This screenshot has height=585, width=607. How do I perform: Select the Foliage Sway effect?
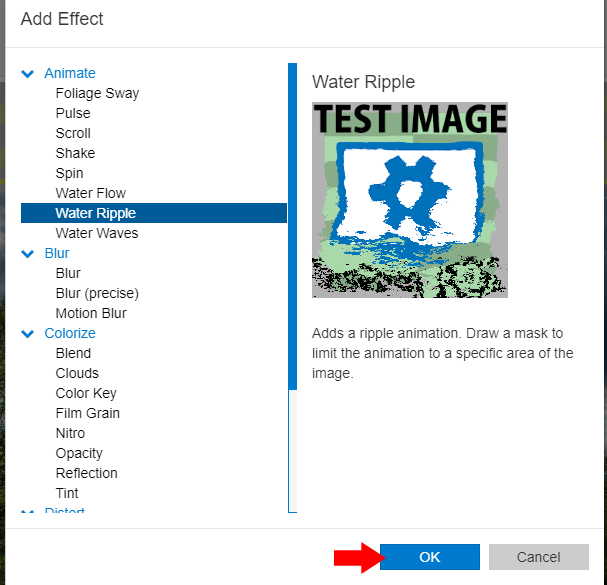[x=97, y=93]
